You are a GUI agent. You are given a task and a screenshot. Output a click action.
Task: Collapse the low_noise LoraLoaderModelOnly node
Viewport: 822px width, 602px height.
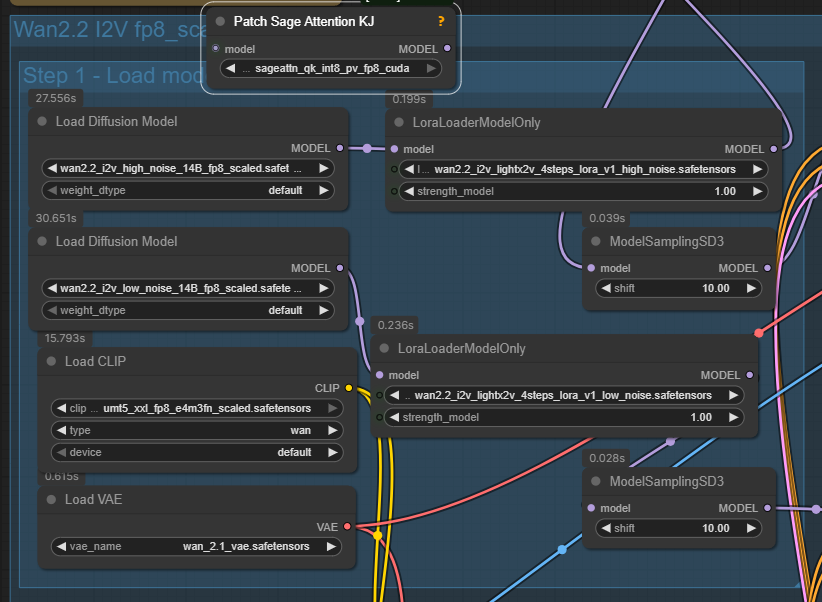click(x=384, y=348)
